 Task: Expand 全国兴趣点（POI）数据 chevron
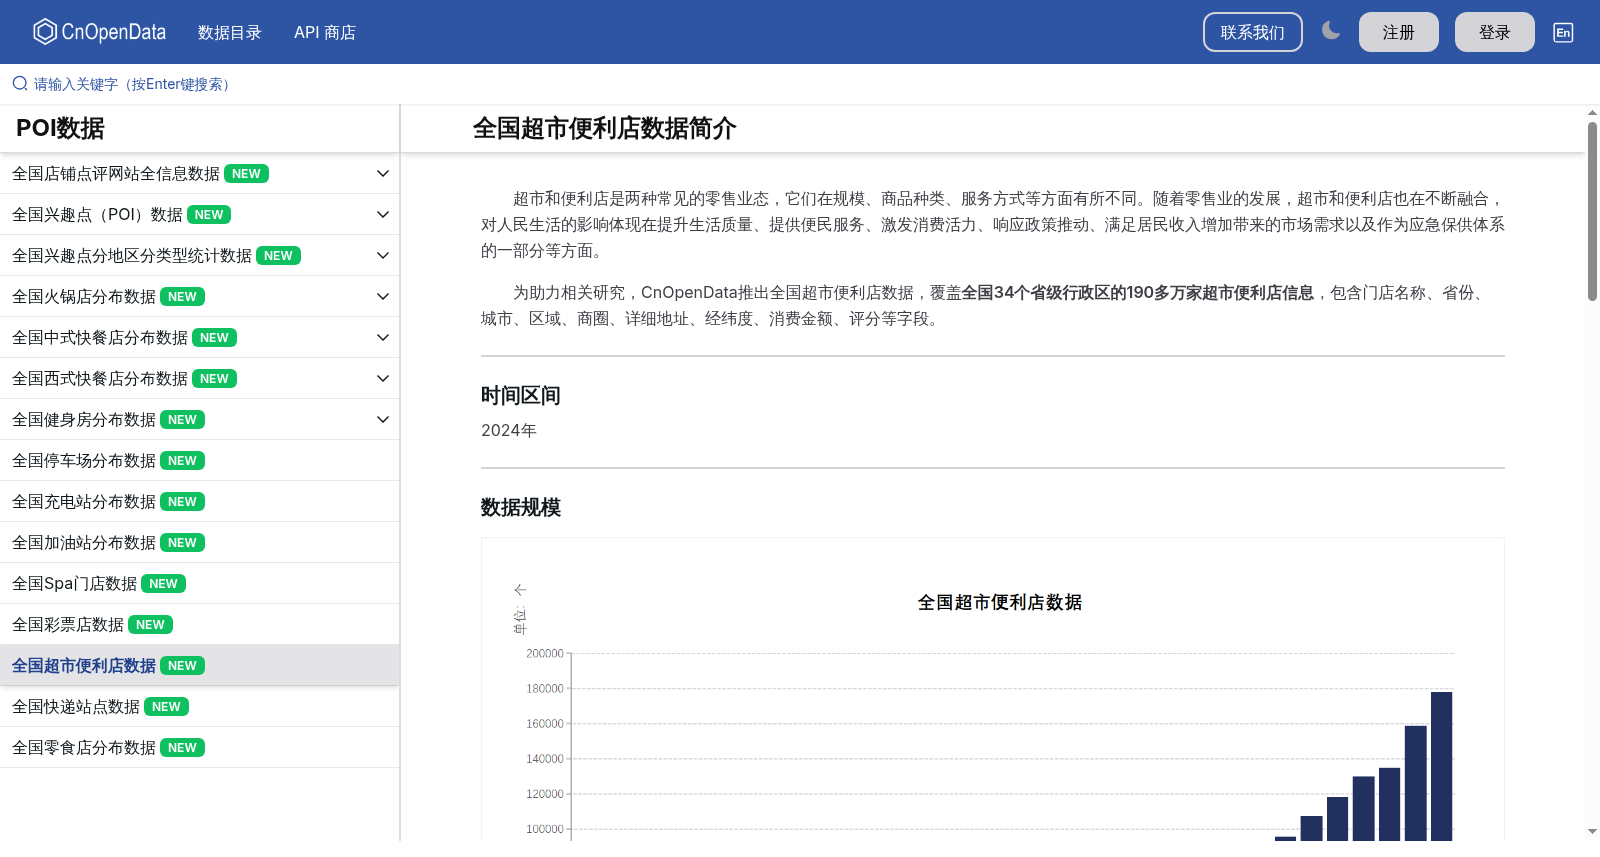pyautogui.click(x=382, y=215)
